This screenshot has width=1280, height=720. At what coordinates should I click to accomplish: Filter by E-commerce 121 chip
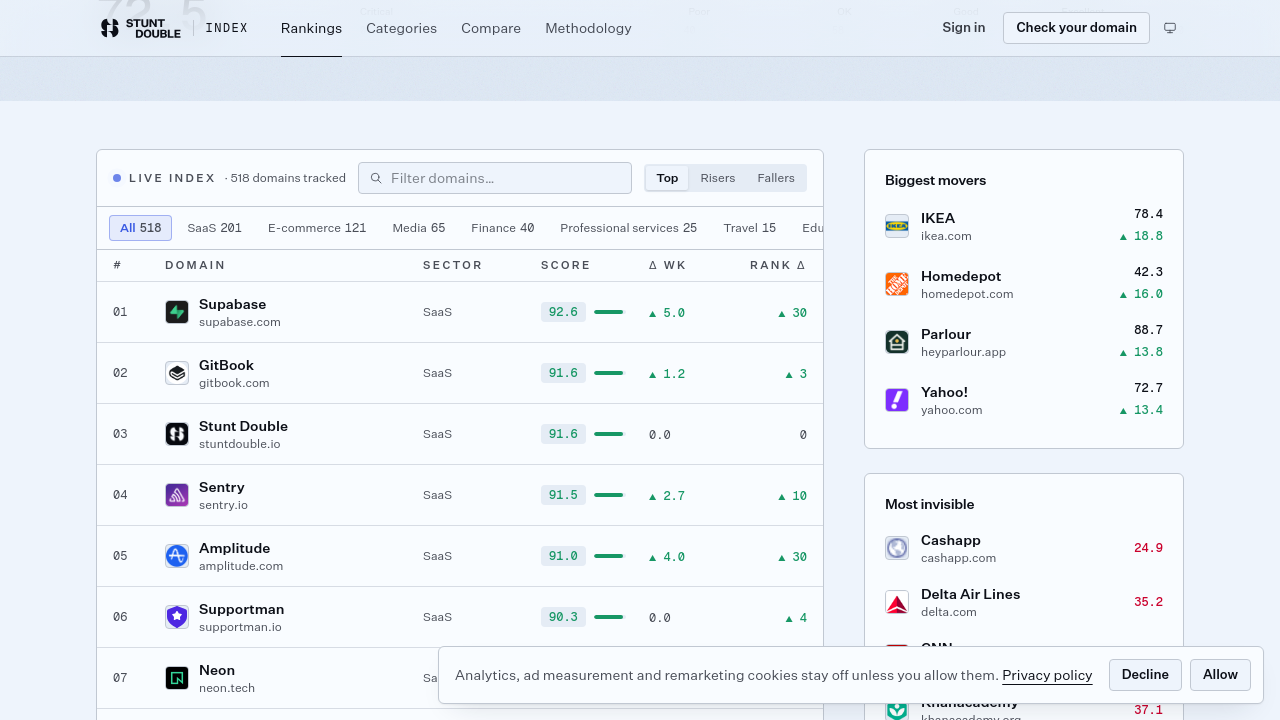pos(317,228)
